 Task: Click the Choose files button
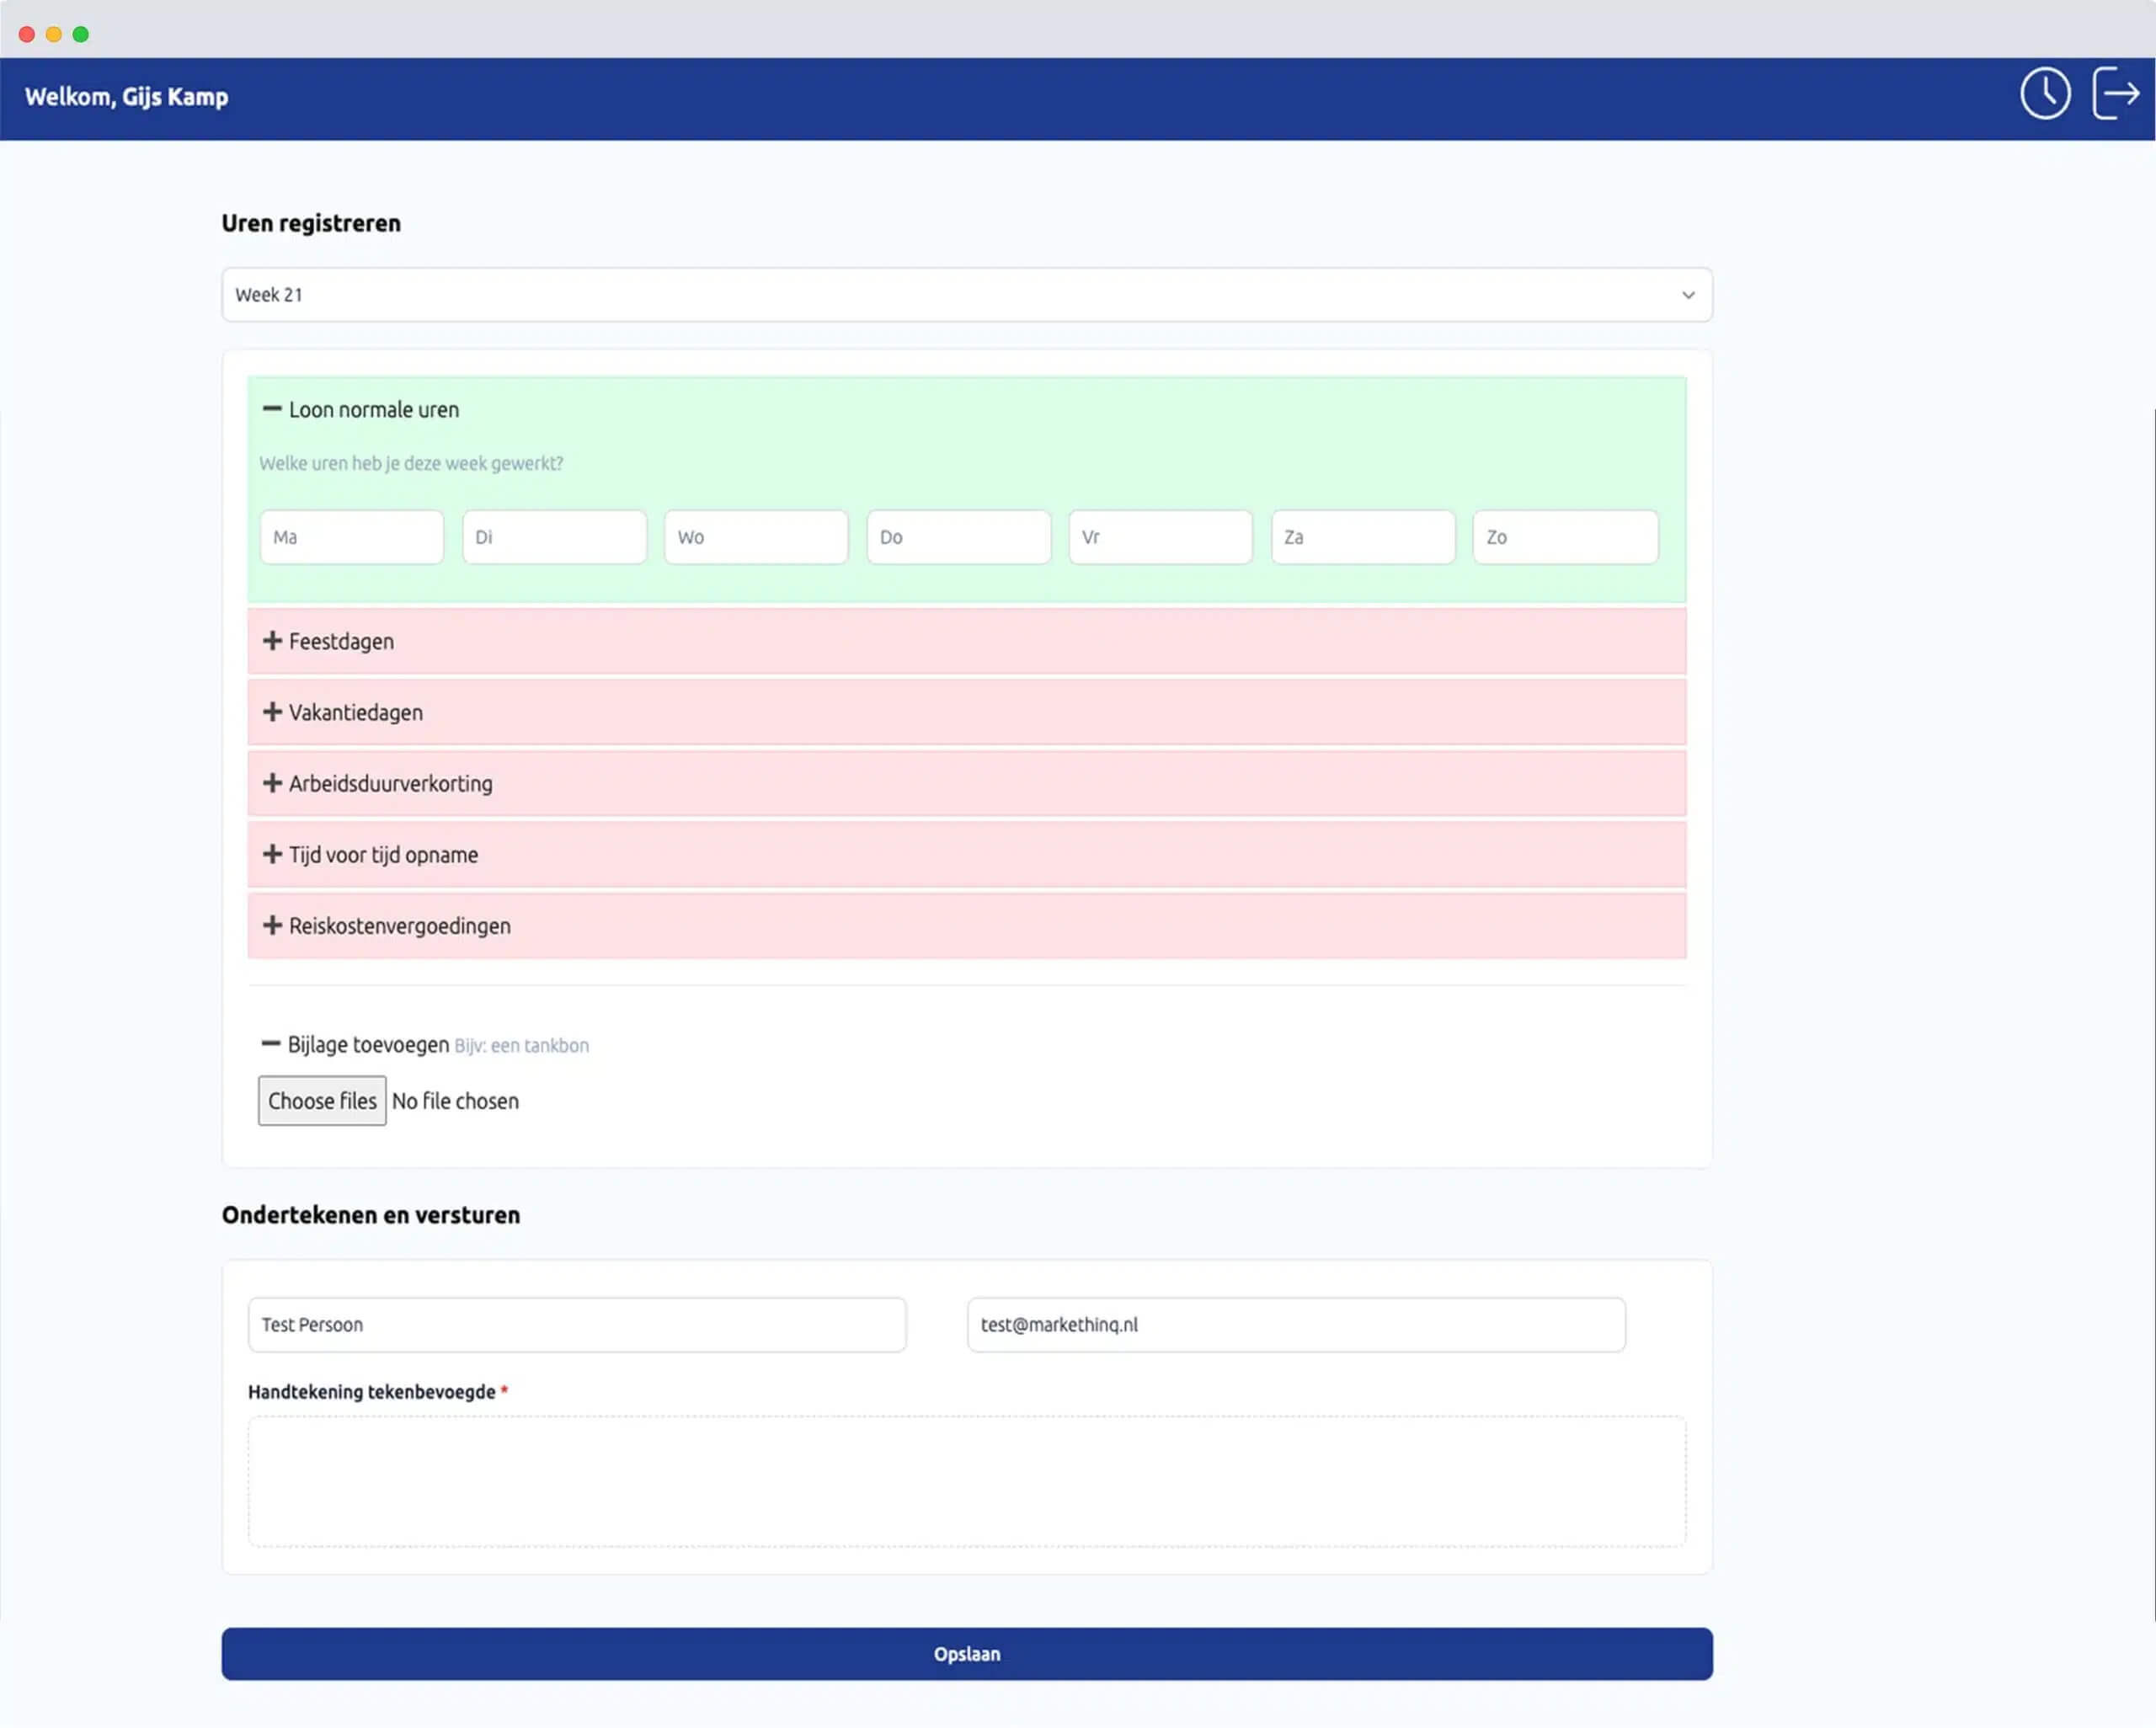[322, 1101]
